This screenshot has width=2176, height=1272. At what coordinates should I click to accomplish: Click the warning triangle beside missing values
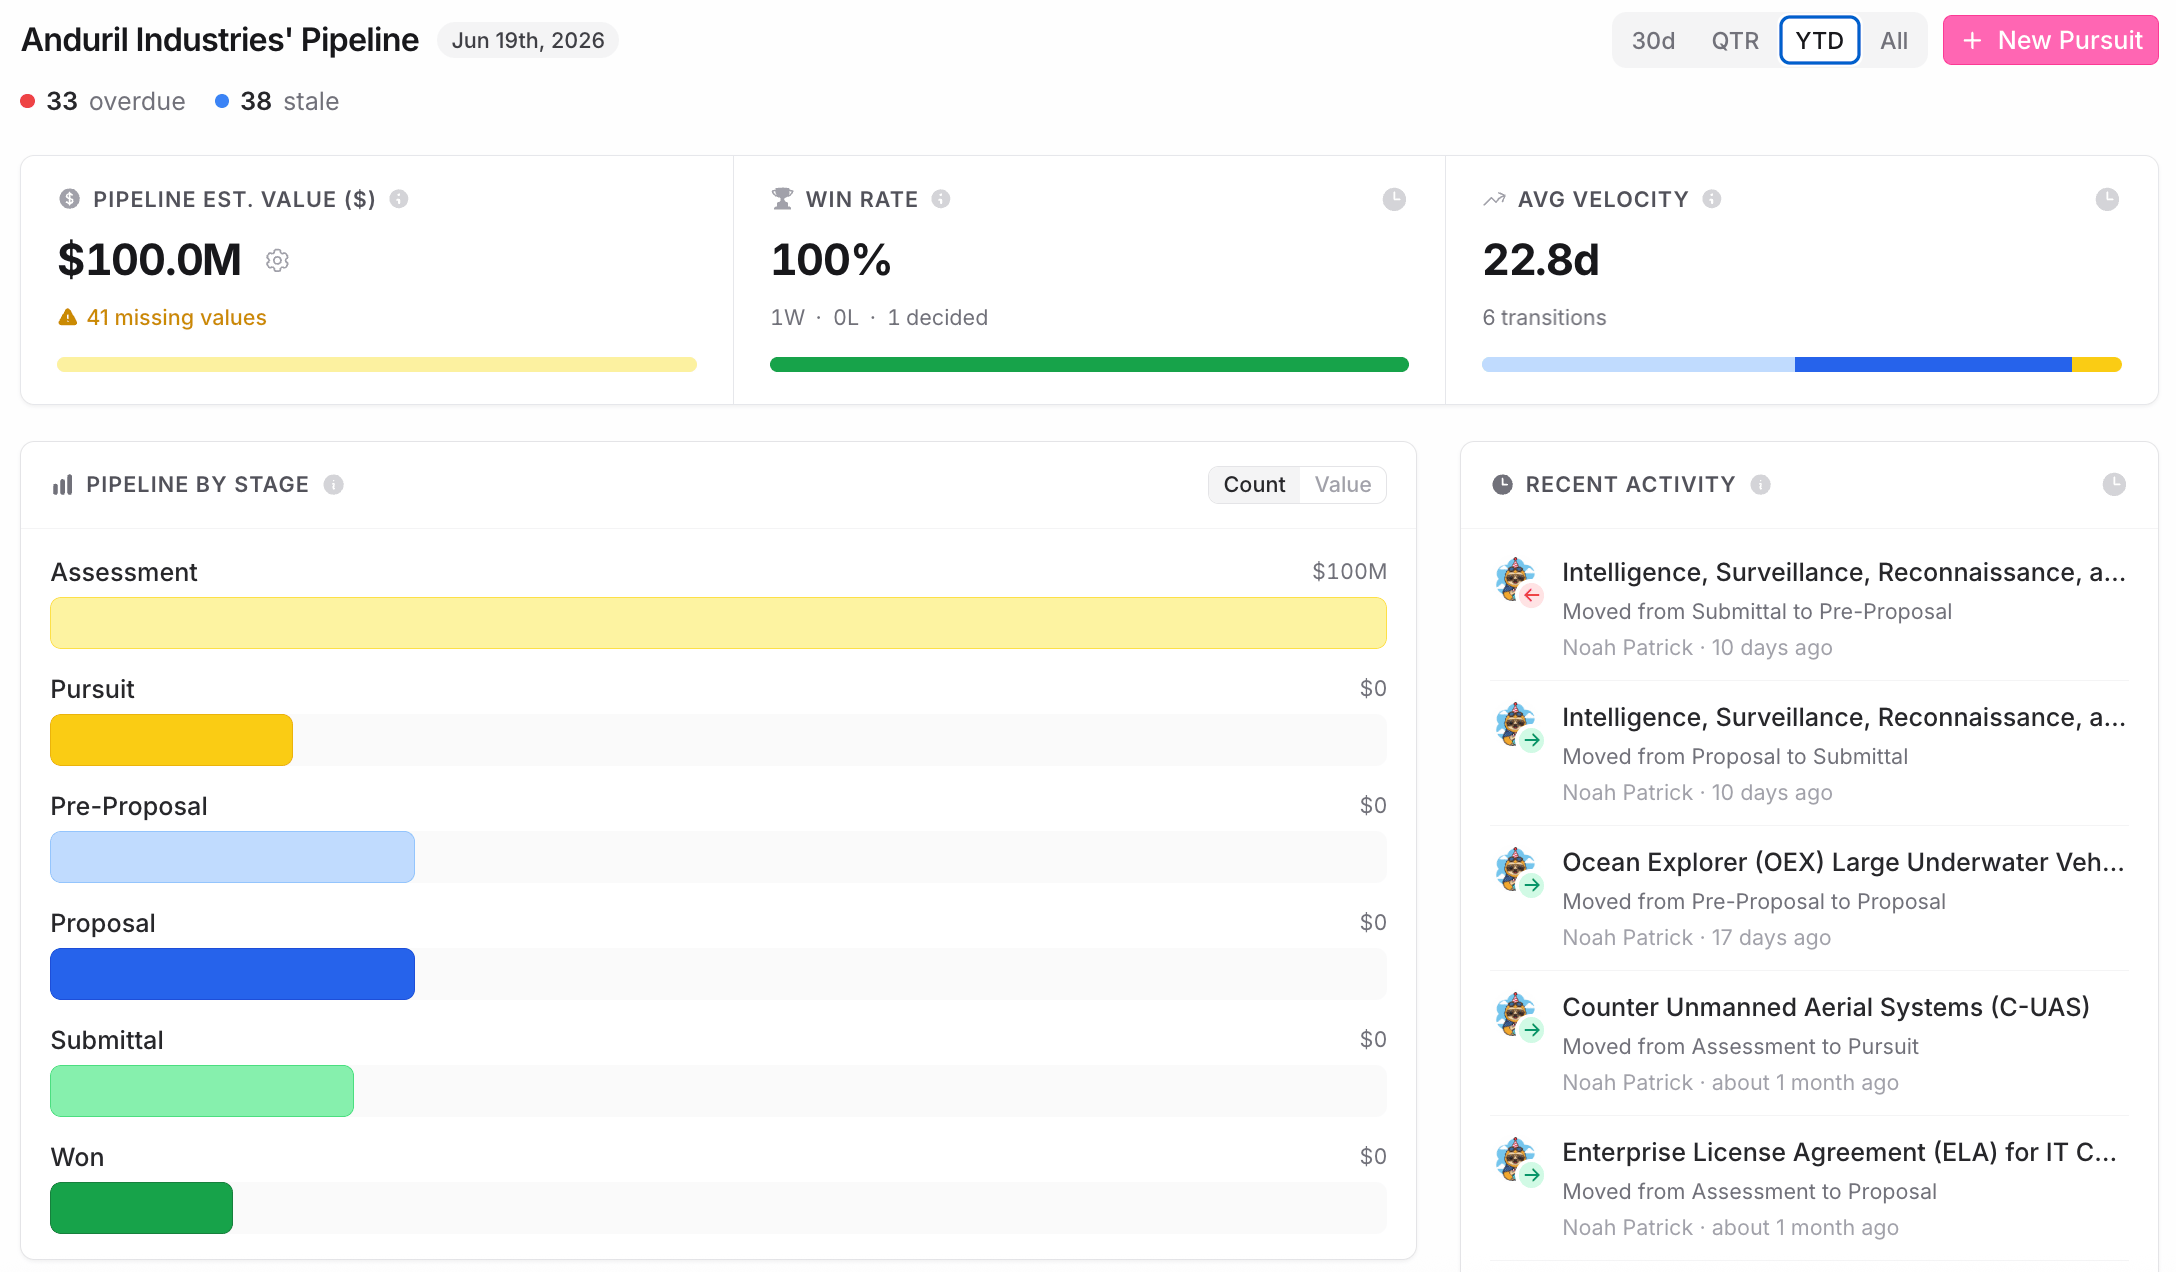click(68, 317)
